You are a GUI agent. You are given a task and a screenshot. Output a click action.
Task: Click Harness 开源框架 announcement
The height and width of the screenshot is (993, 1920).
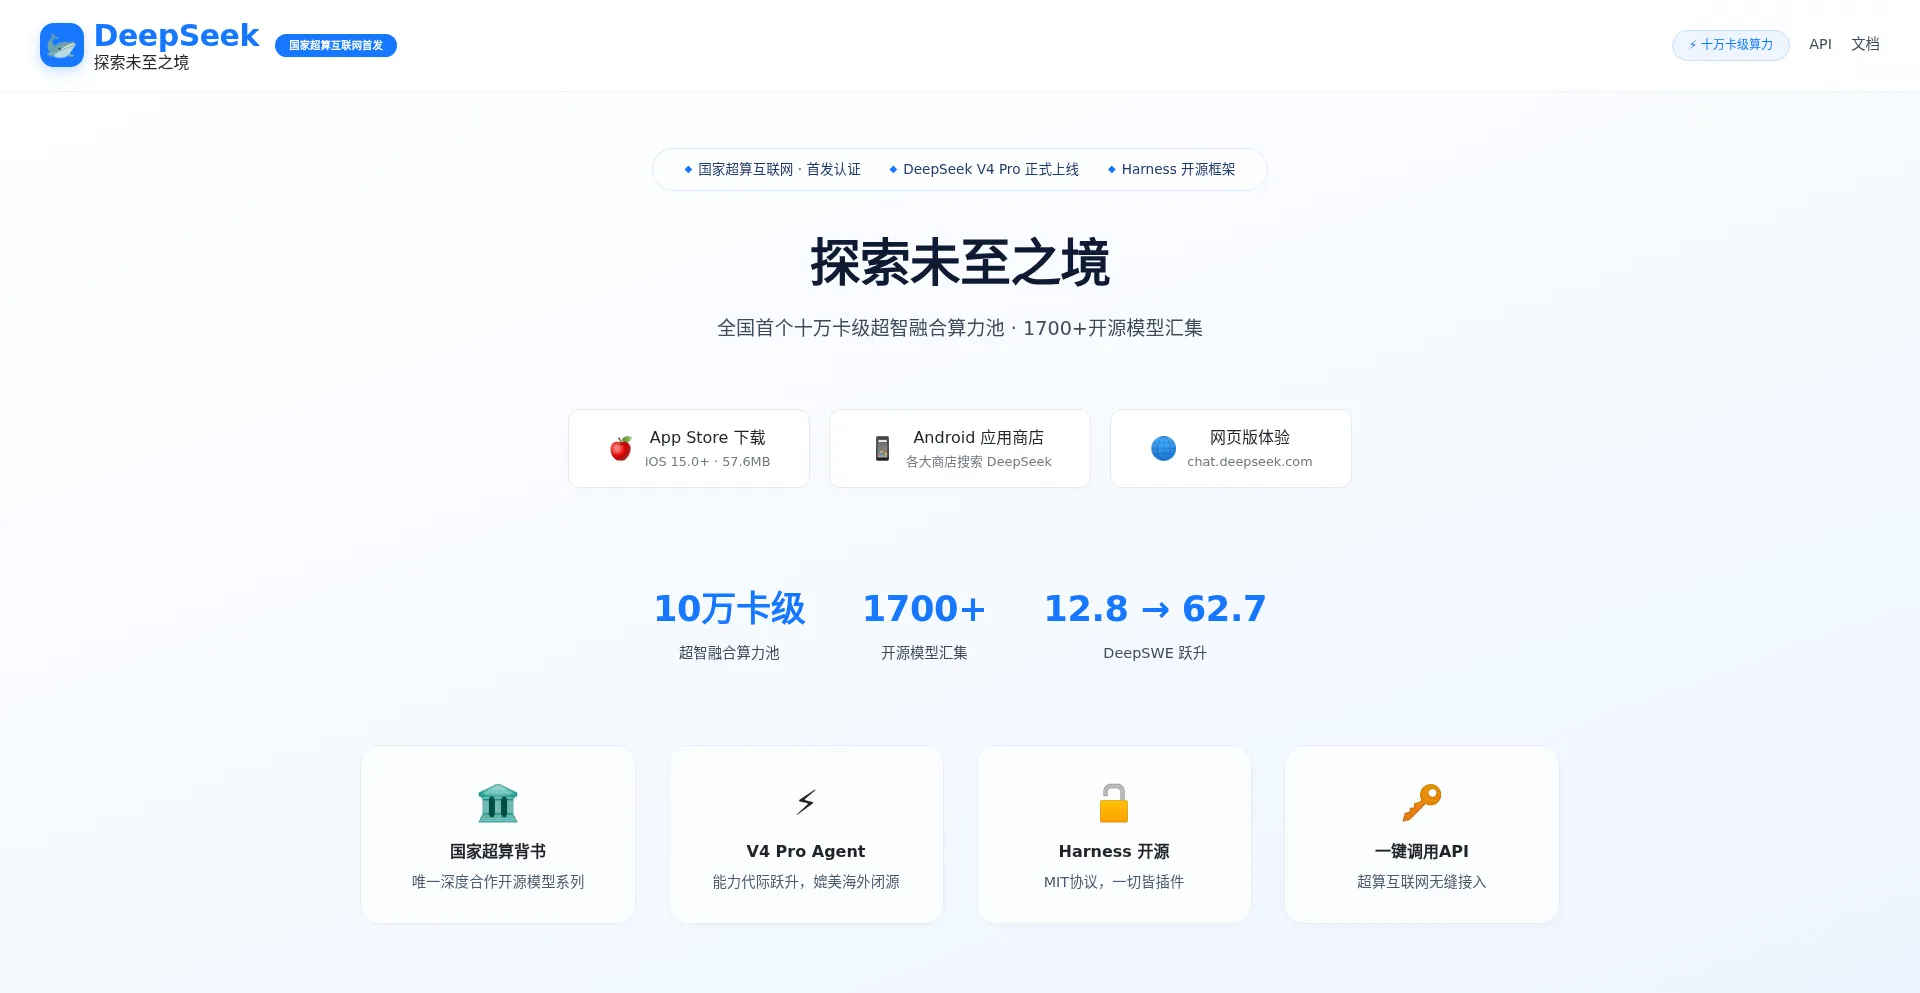pos(1171,169)
